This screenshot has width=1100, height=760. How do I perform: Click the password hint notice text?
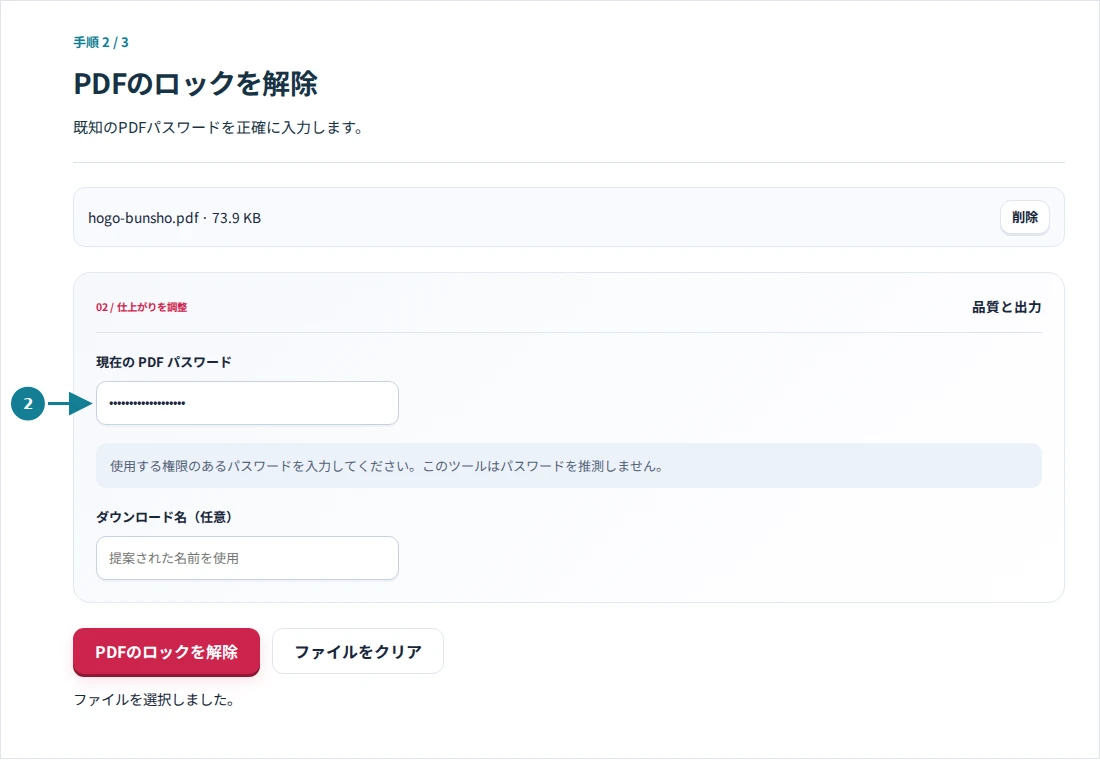pos(387,466)
